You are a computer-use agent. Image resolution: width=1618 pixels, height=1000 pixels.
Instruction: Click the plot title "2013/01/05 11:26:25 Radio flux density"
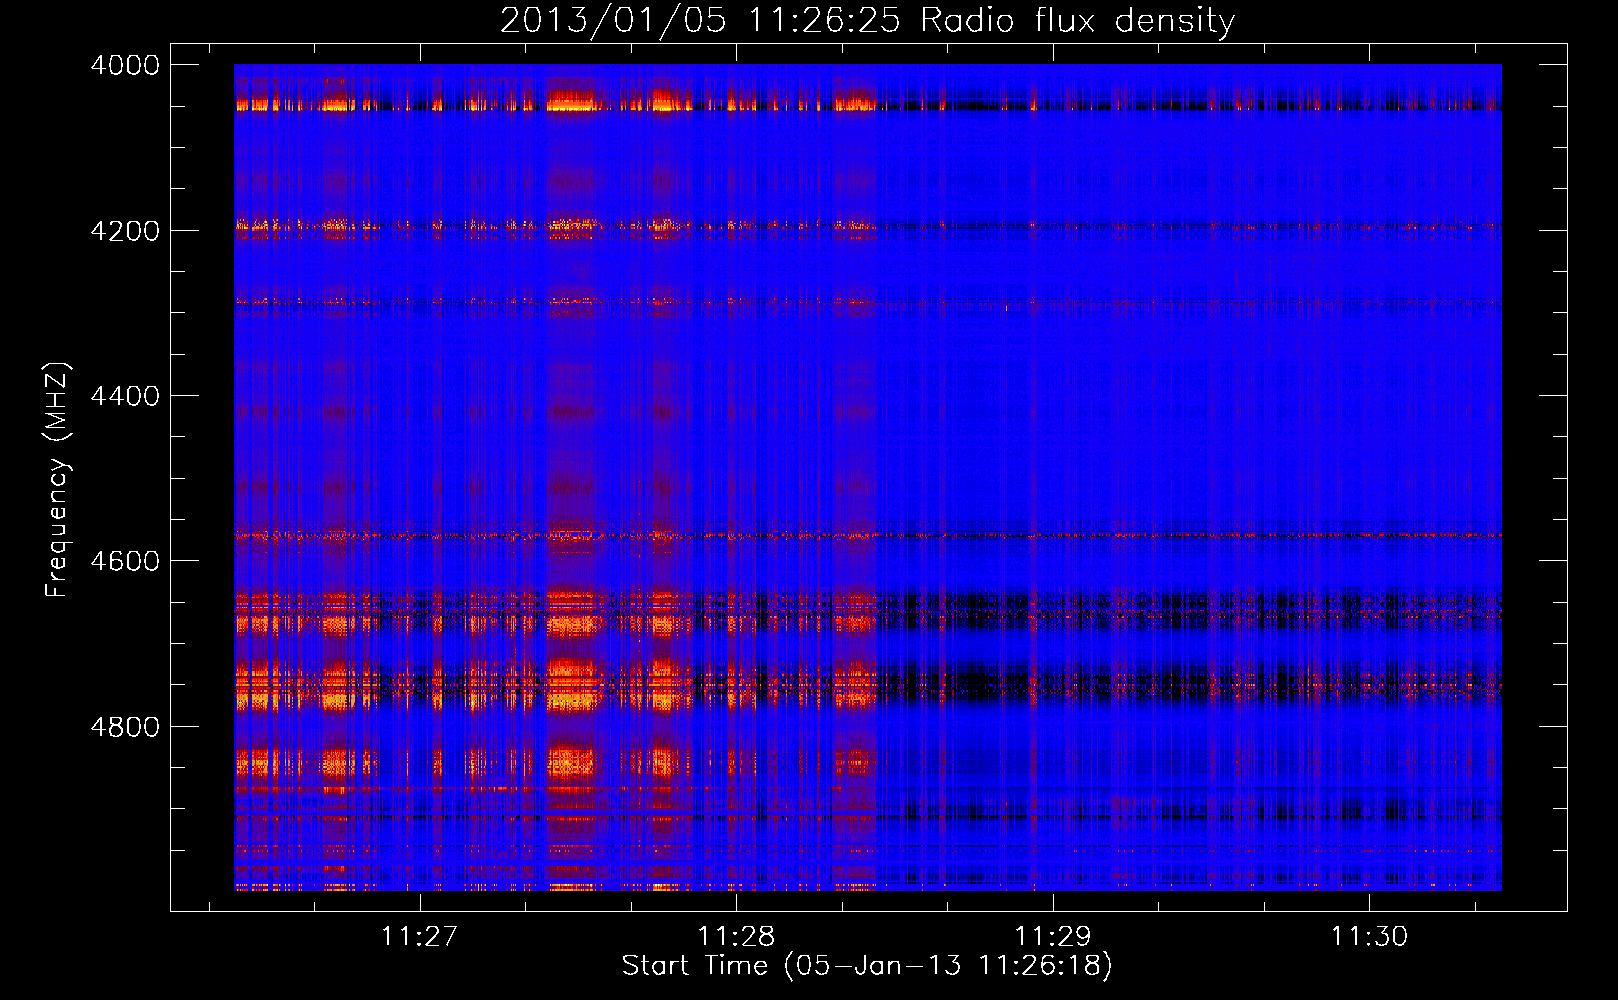point(867,21)
